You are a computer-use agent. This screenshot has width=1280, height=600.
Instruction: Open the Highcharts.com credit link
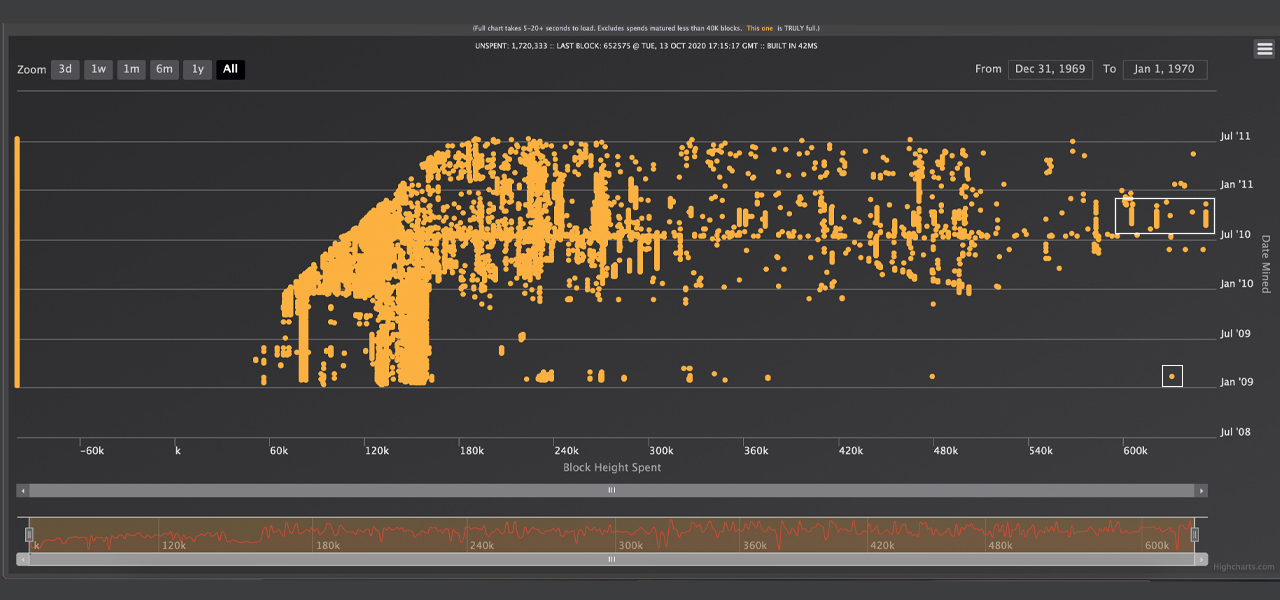[x=1244, y=567]
